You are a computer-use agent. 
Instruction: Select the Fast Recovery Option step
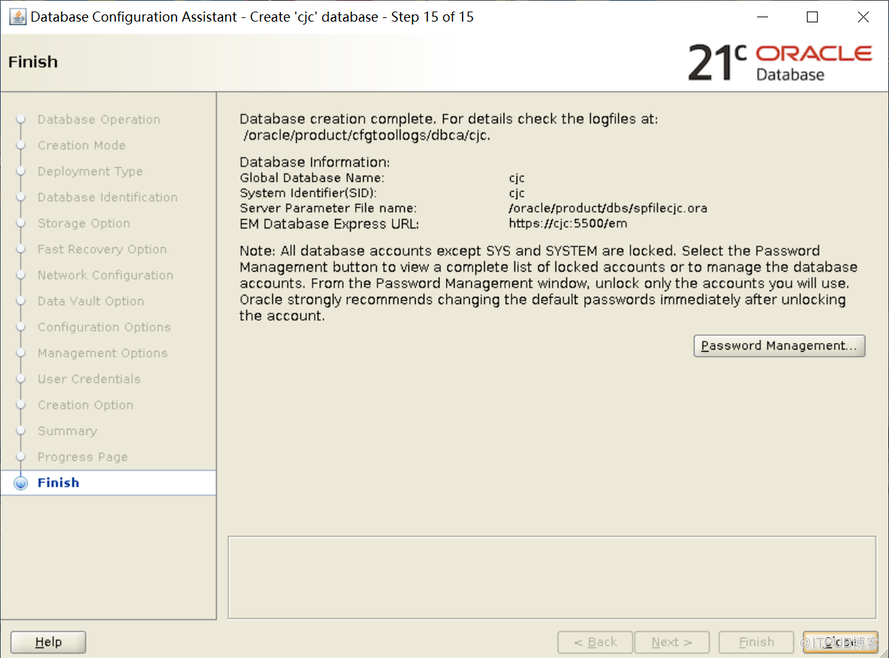point(102,249)
